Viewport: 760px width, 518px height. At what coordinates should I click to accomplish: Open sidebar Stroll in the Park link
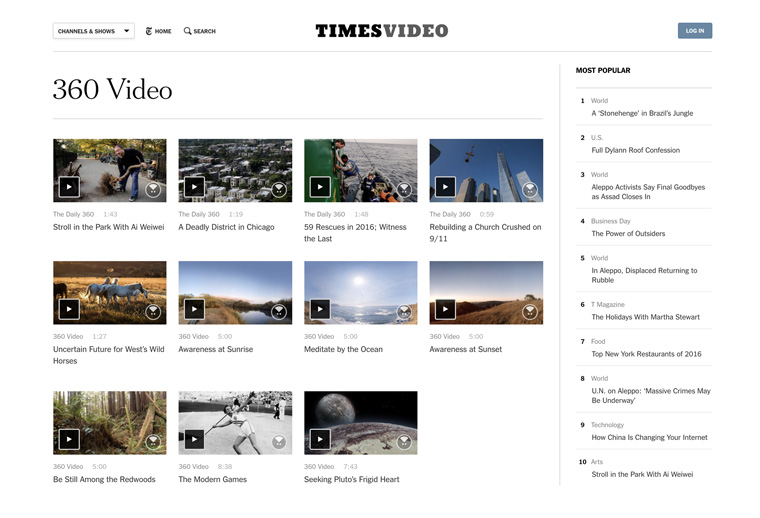pos(642,474)
